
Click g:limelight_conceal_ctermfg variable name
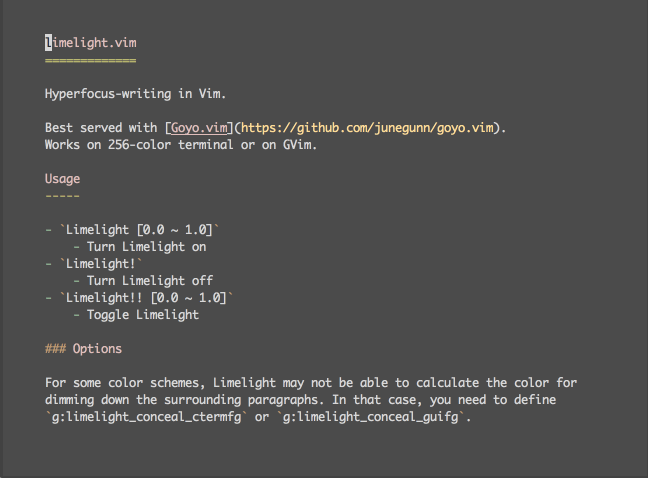pyautogui.click(x=146, y=416)
